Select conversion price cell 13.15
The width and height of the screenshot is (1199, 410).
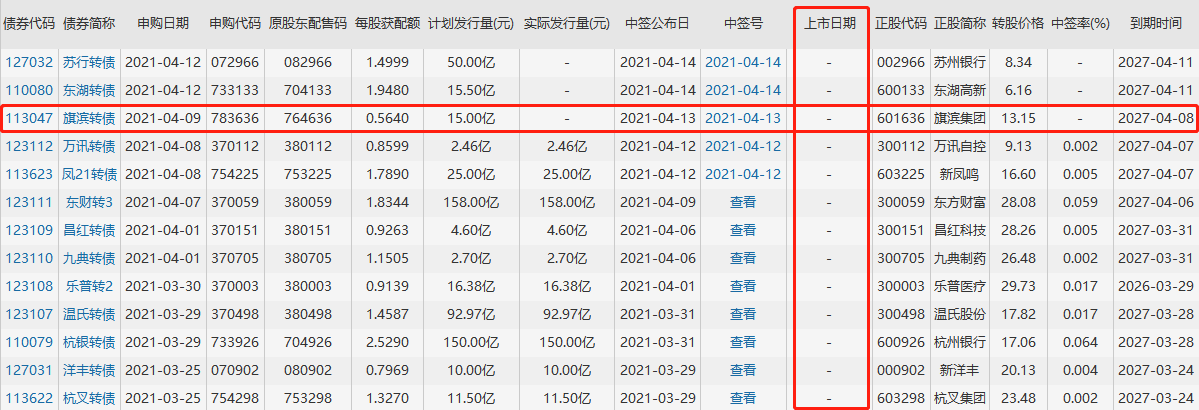1018,119
